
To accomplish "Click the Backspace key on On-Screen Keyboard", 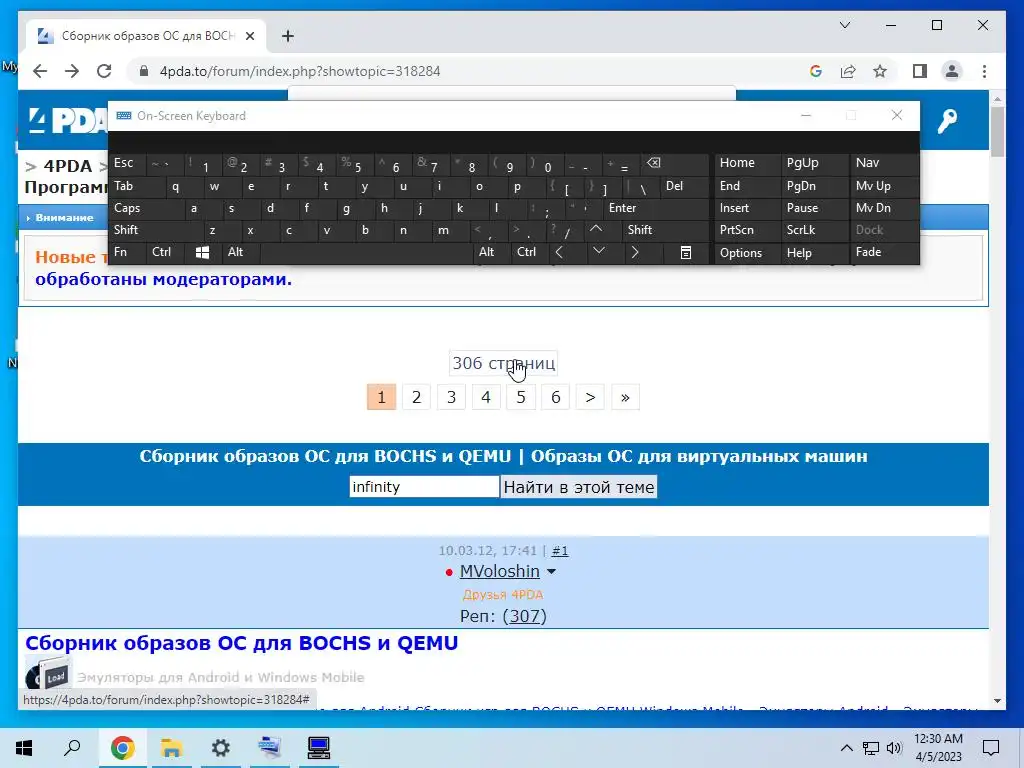I will point(653,163).
